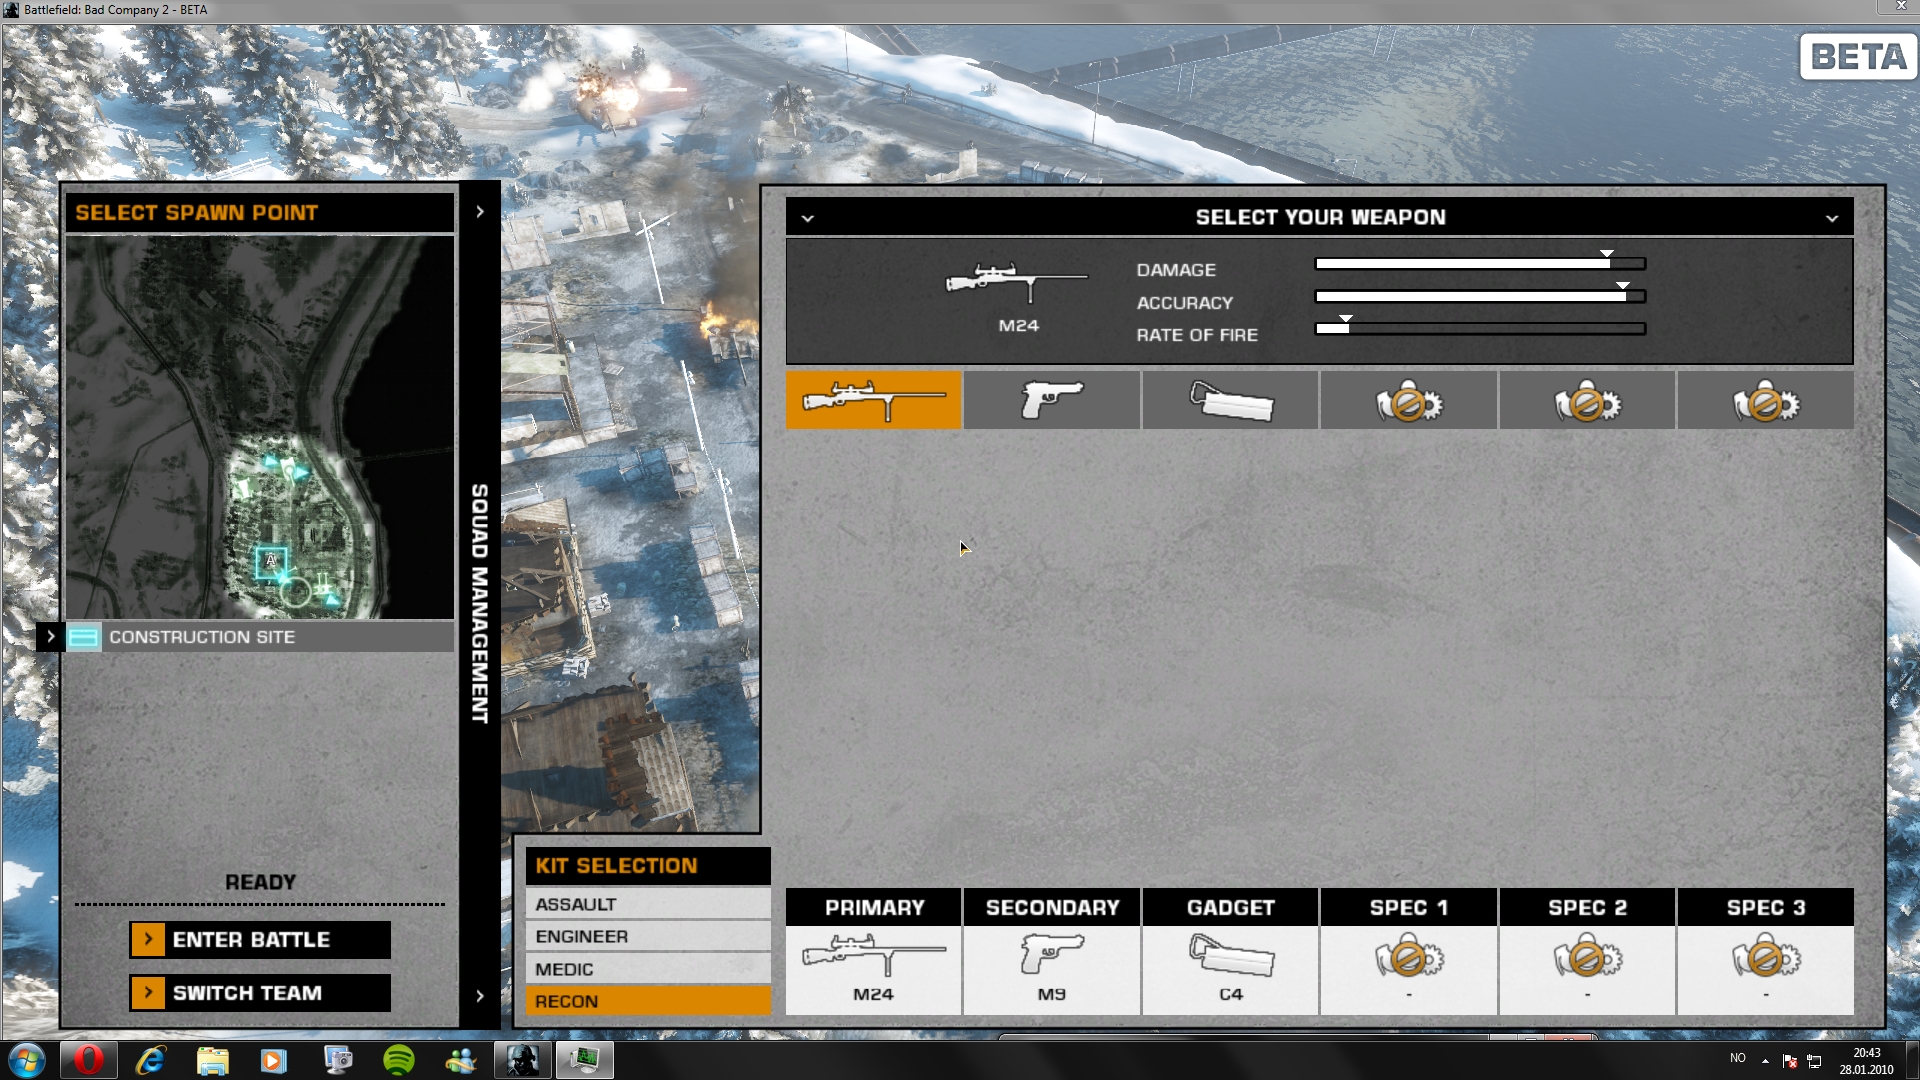Expand Squad Management with bottom arrow
This screenshot has height=1080, width=1920.
(x=480, y=995)
